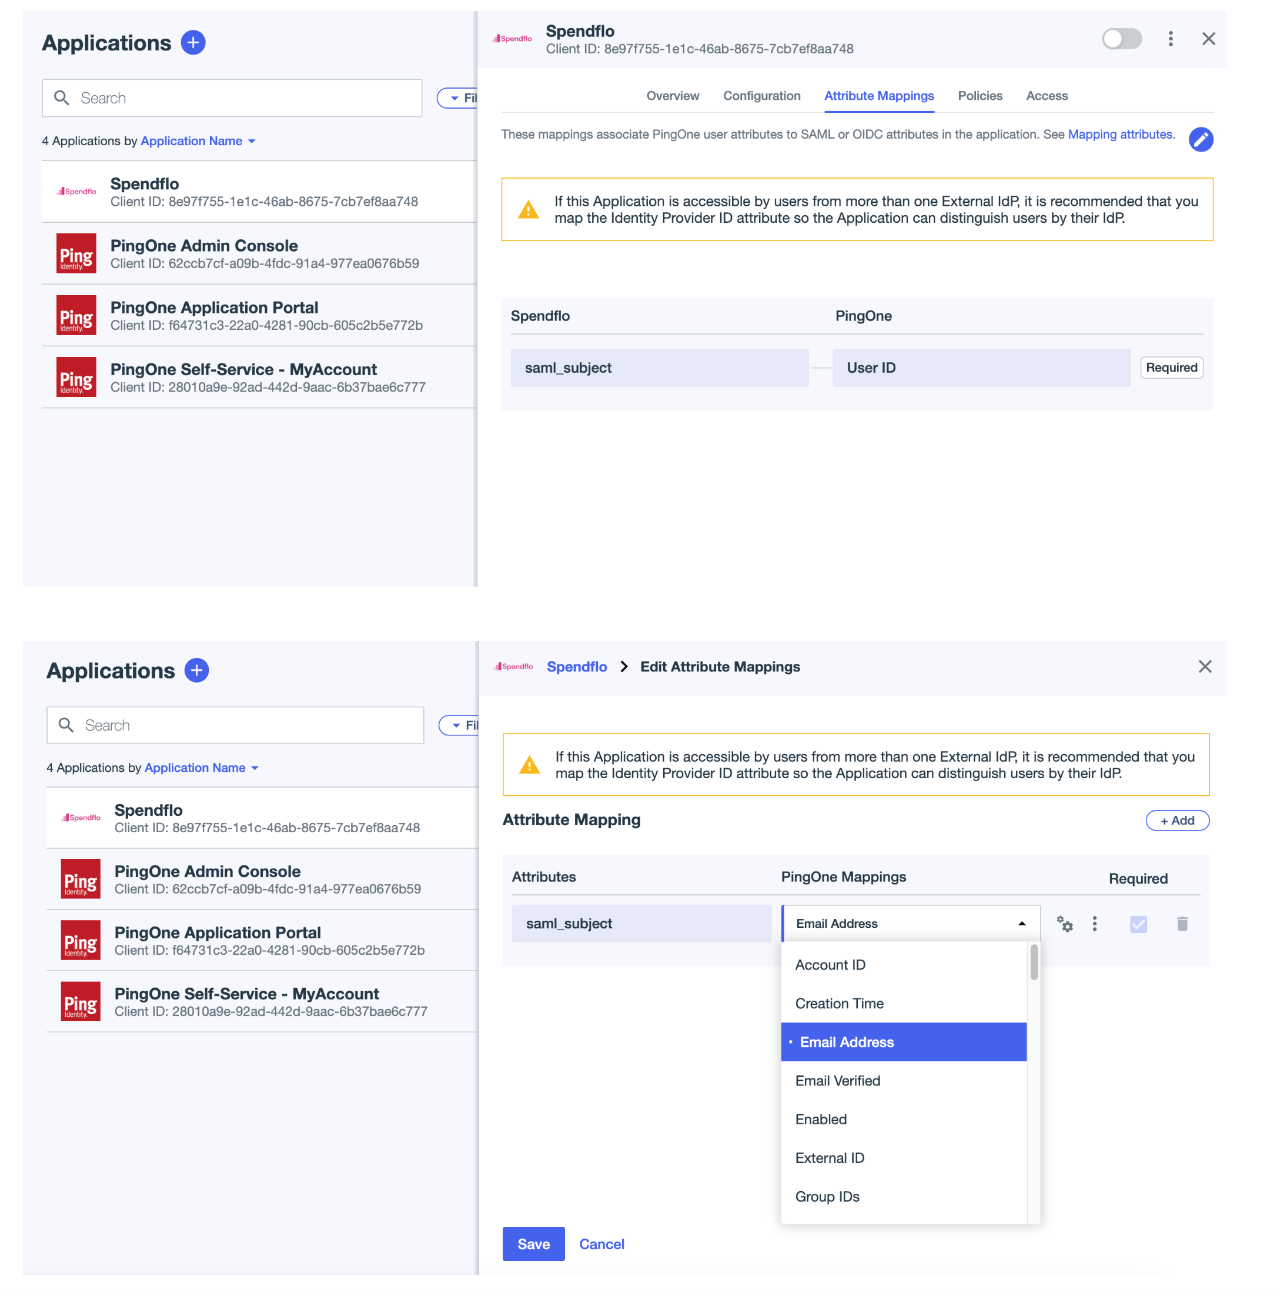Open the Filter dropdown in lower screenshot
Image resolution: width=1280 pixels, height=1296 pixels.
pos(460,725)
